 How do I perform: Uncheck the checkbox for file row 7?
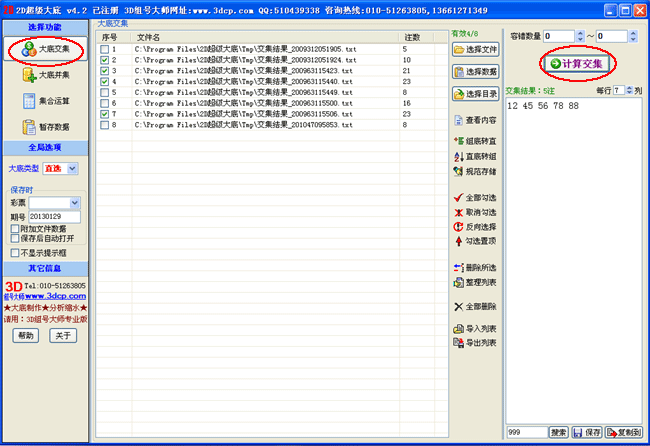pyautogui.click(x=105, y=115)
